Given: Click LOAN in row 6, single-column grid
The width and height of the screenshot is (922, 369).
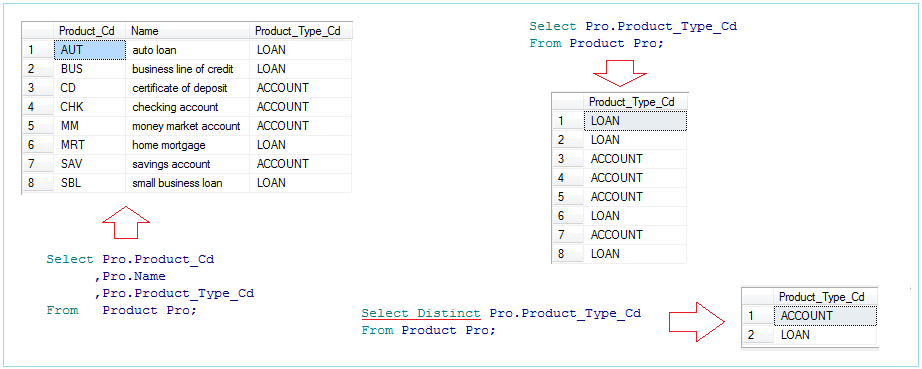Looking at the screenshot, I should click(x=635, y=216).
